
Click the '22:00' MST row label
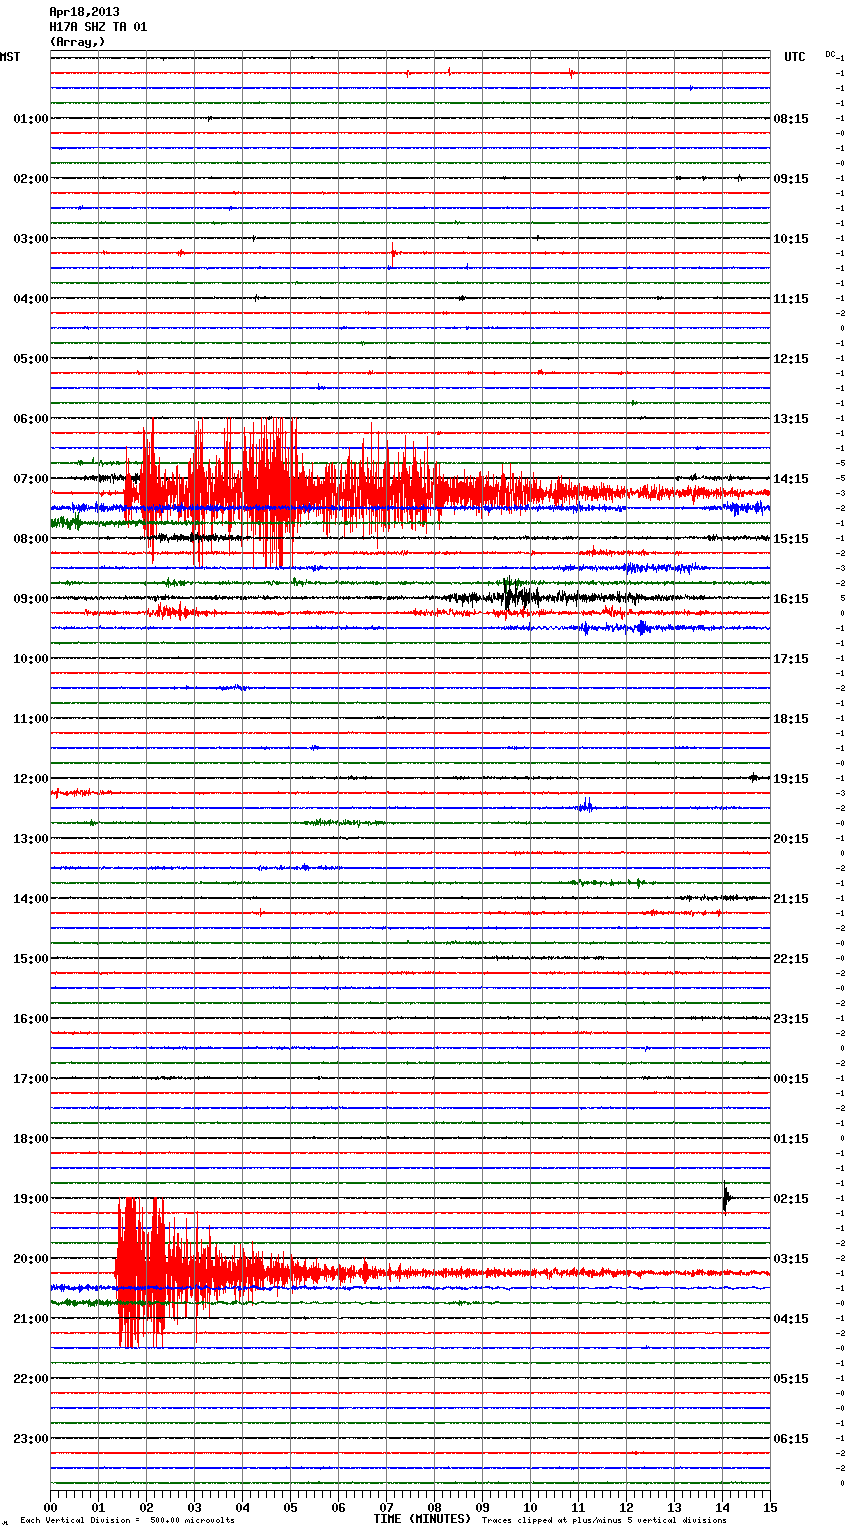(31, 1379)
